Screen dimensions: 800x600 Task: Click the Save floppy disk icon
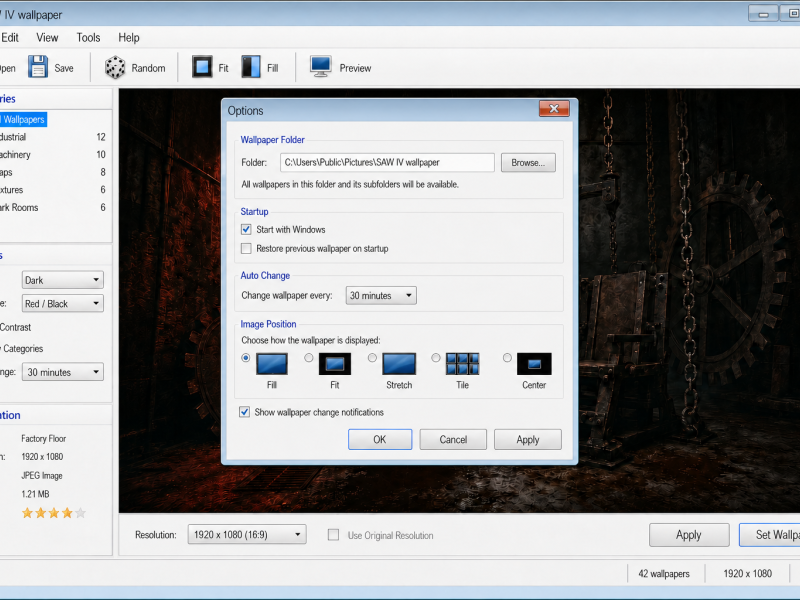click(38, 67)
